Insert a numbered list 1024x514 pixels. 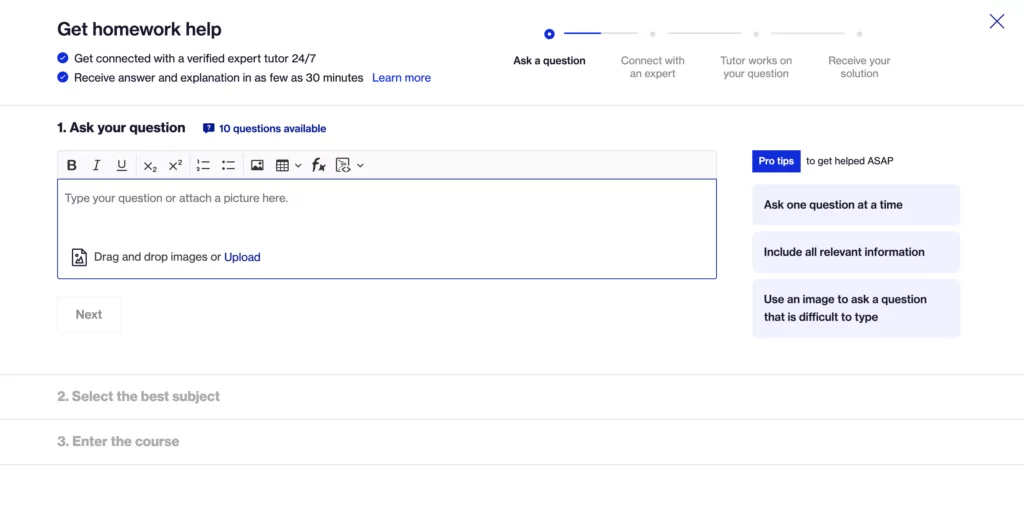203,165
